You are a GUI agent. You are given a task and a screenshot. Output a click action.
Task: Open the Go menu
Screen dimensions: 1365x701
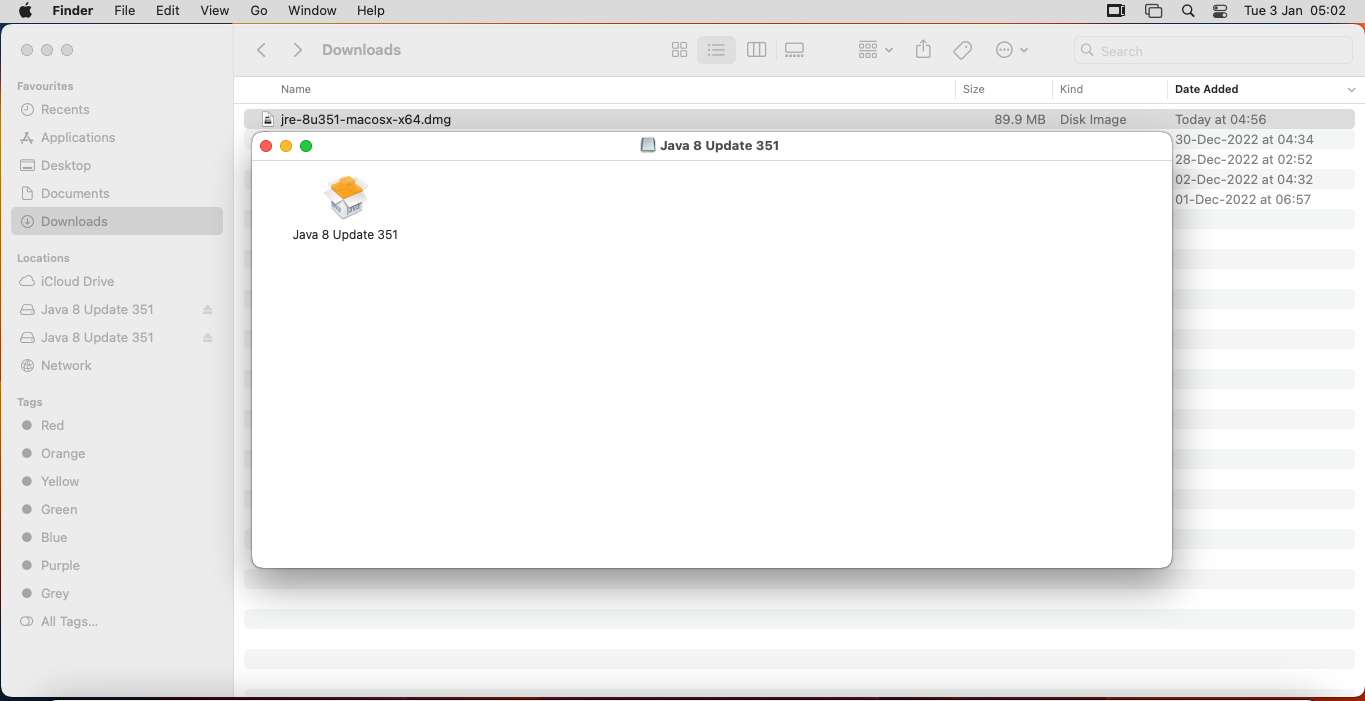tap(259, 11)
